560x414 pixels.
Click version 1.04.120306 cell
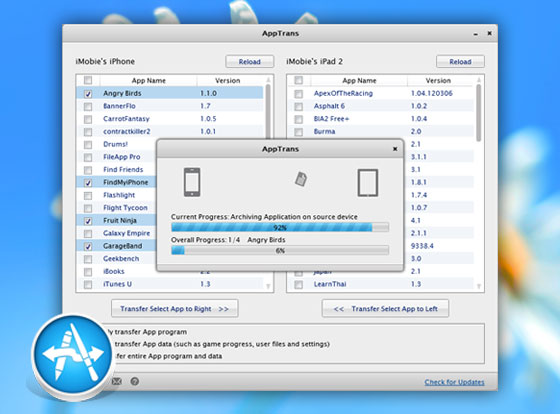431,93
